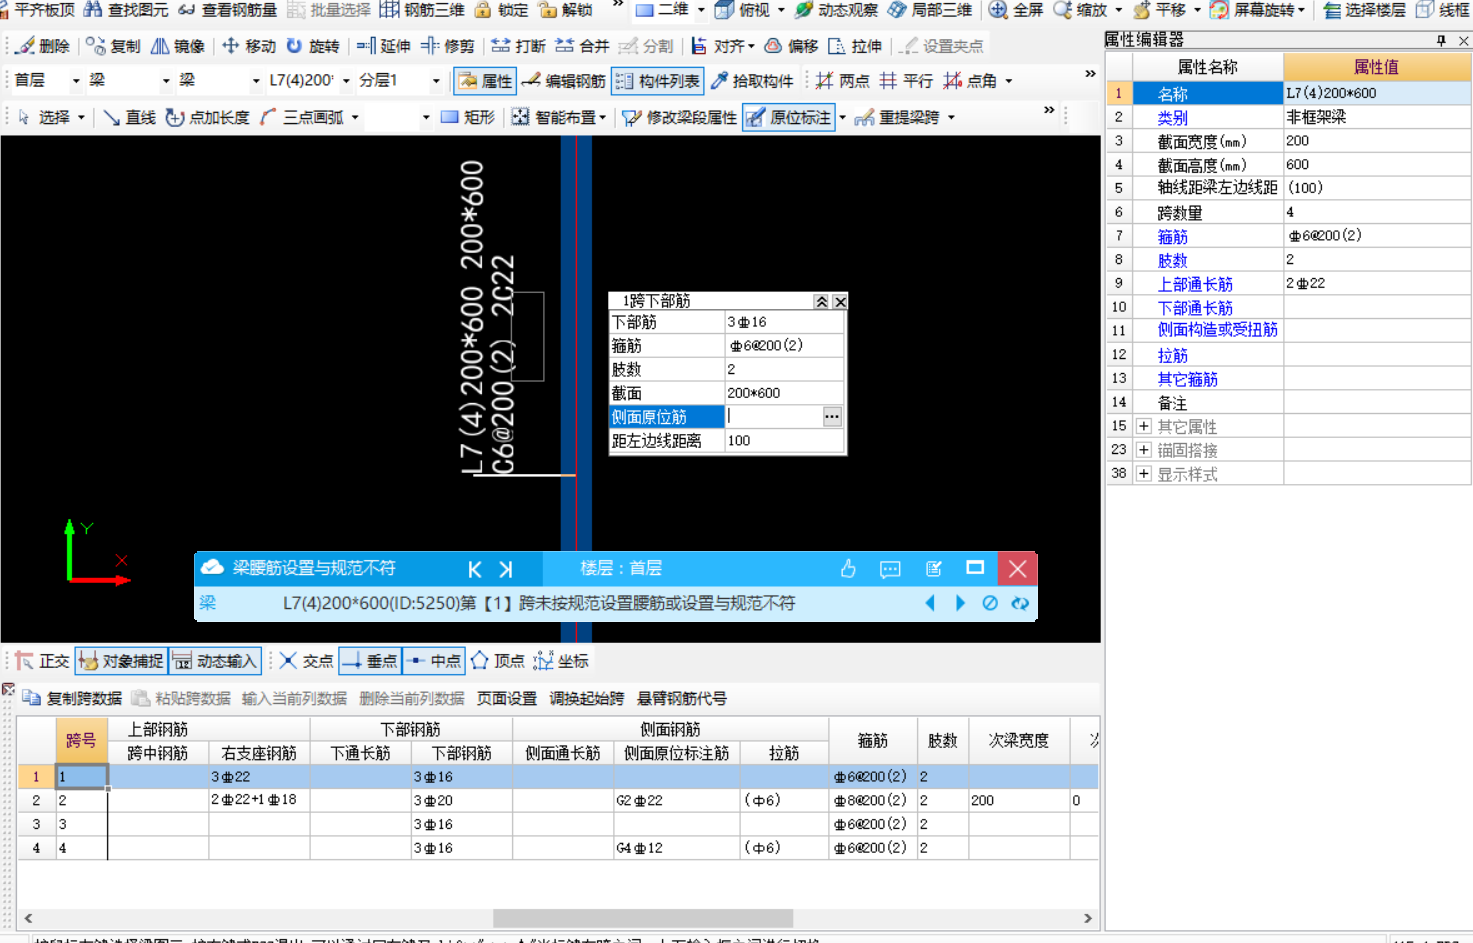Click ellipsis button beside 侧面原位筋
Image resolution: width=1473 pixels, height=943 pixels.
point(832,417)
